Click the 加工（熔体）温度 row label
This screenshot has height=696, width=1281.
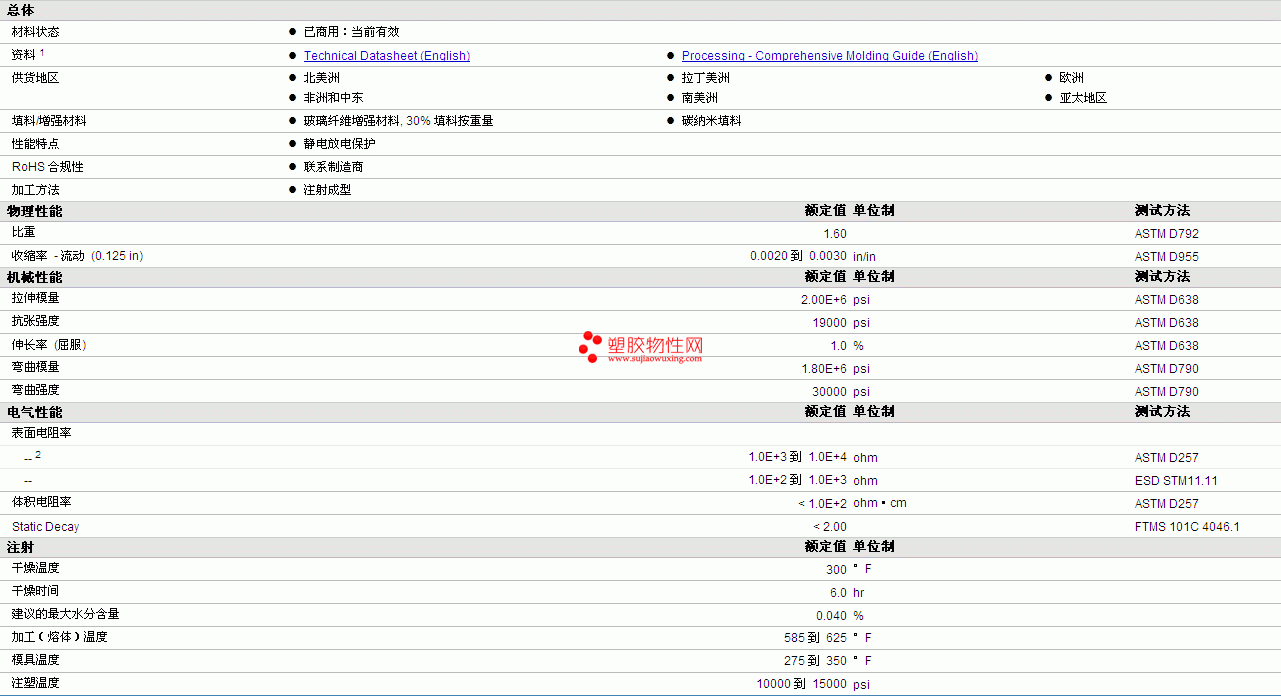pos(59,637)
